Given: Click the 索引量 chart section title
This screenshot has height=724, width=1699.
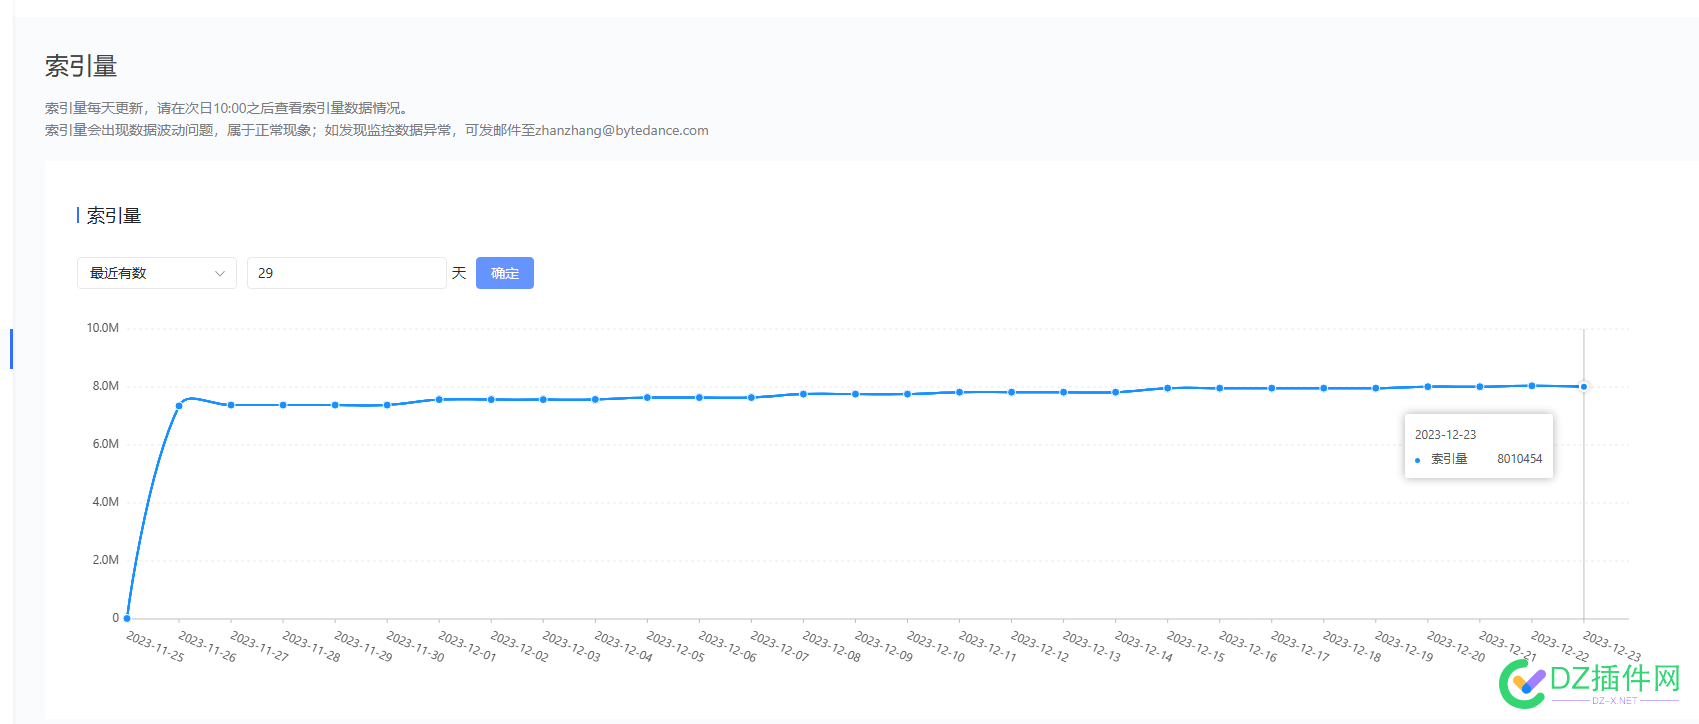Looking at the screenshot, I should point(114,216).
